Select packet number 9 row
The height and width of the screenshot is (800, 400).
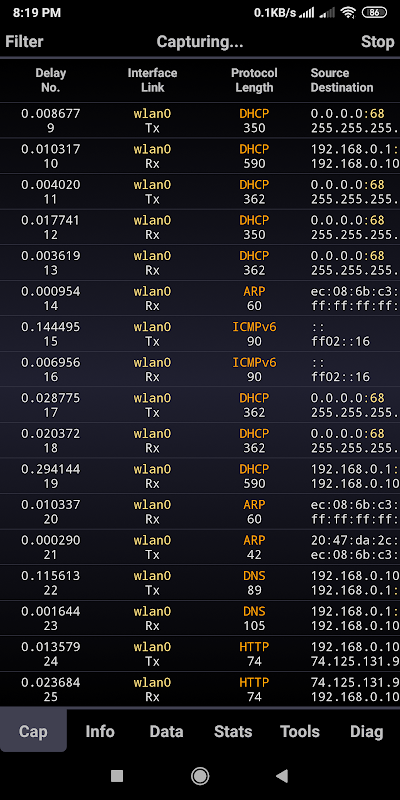(200, 120)
